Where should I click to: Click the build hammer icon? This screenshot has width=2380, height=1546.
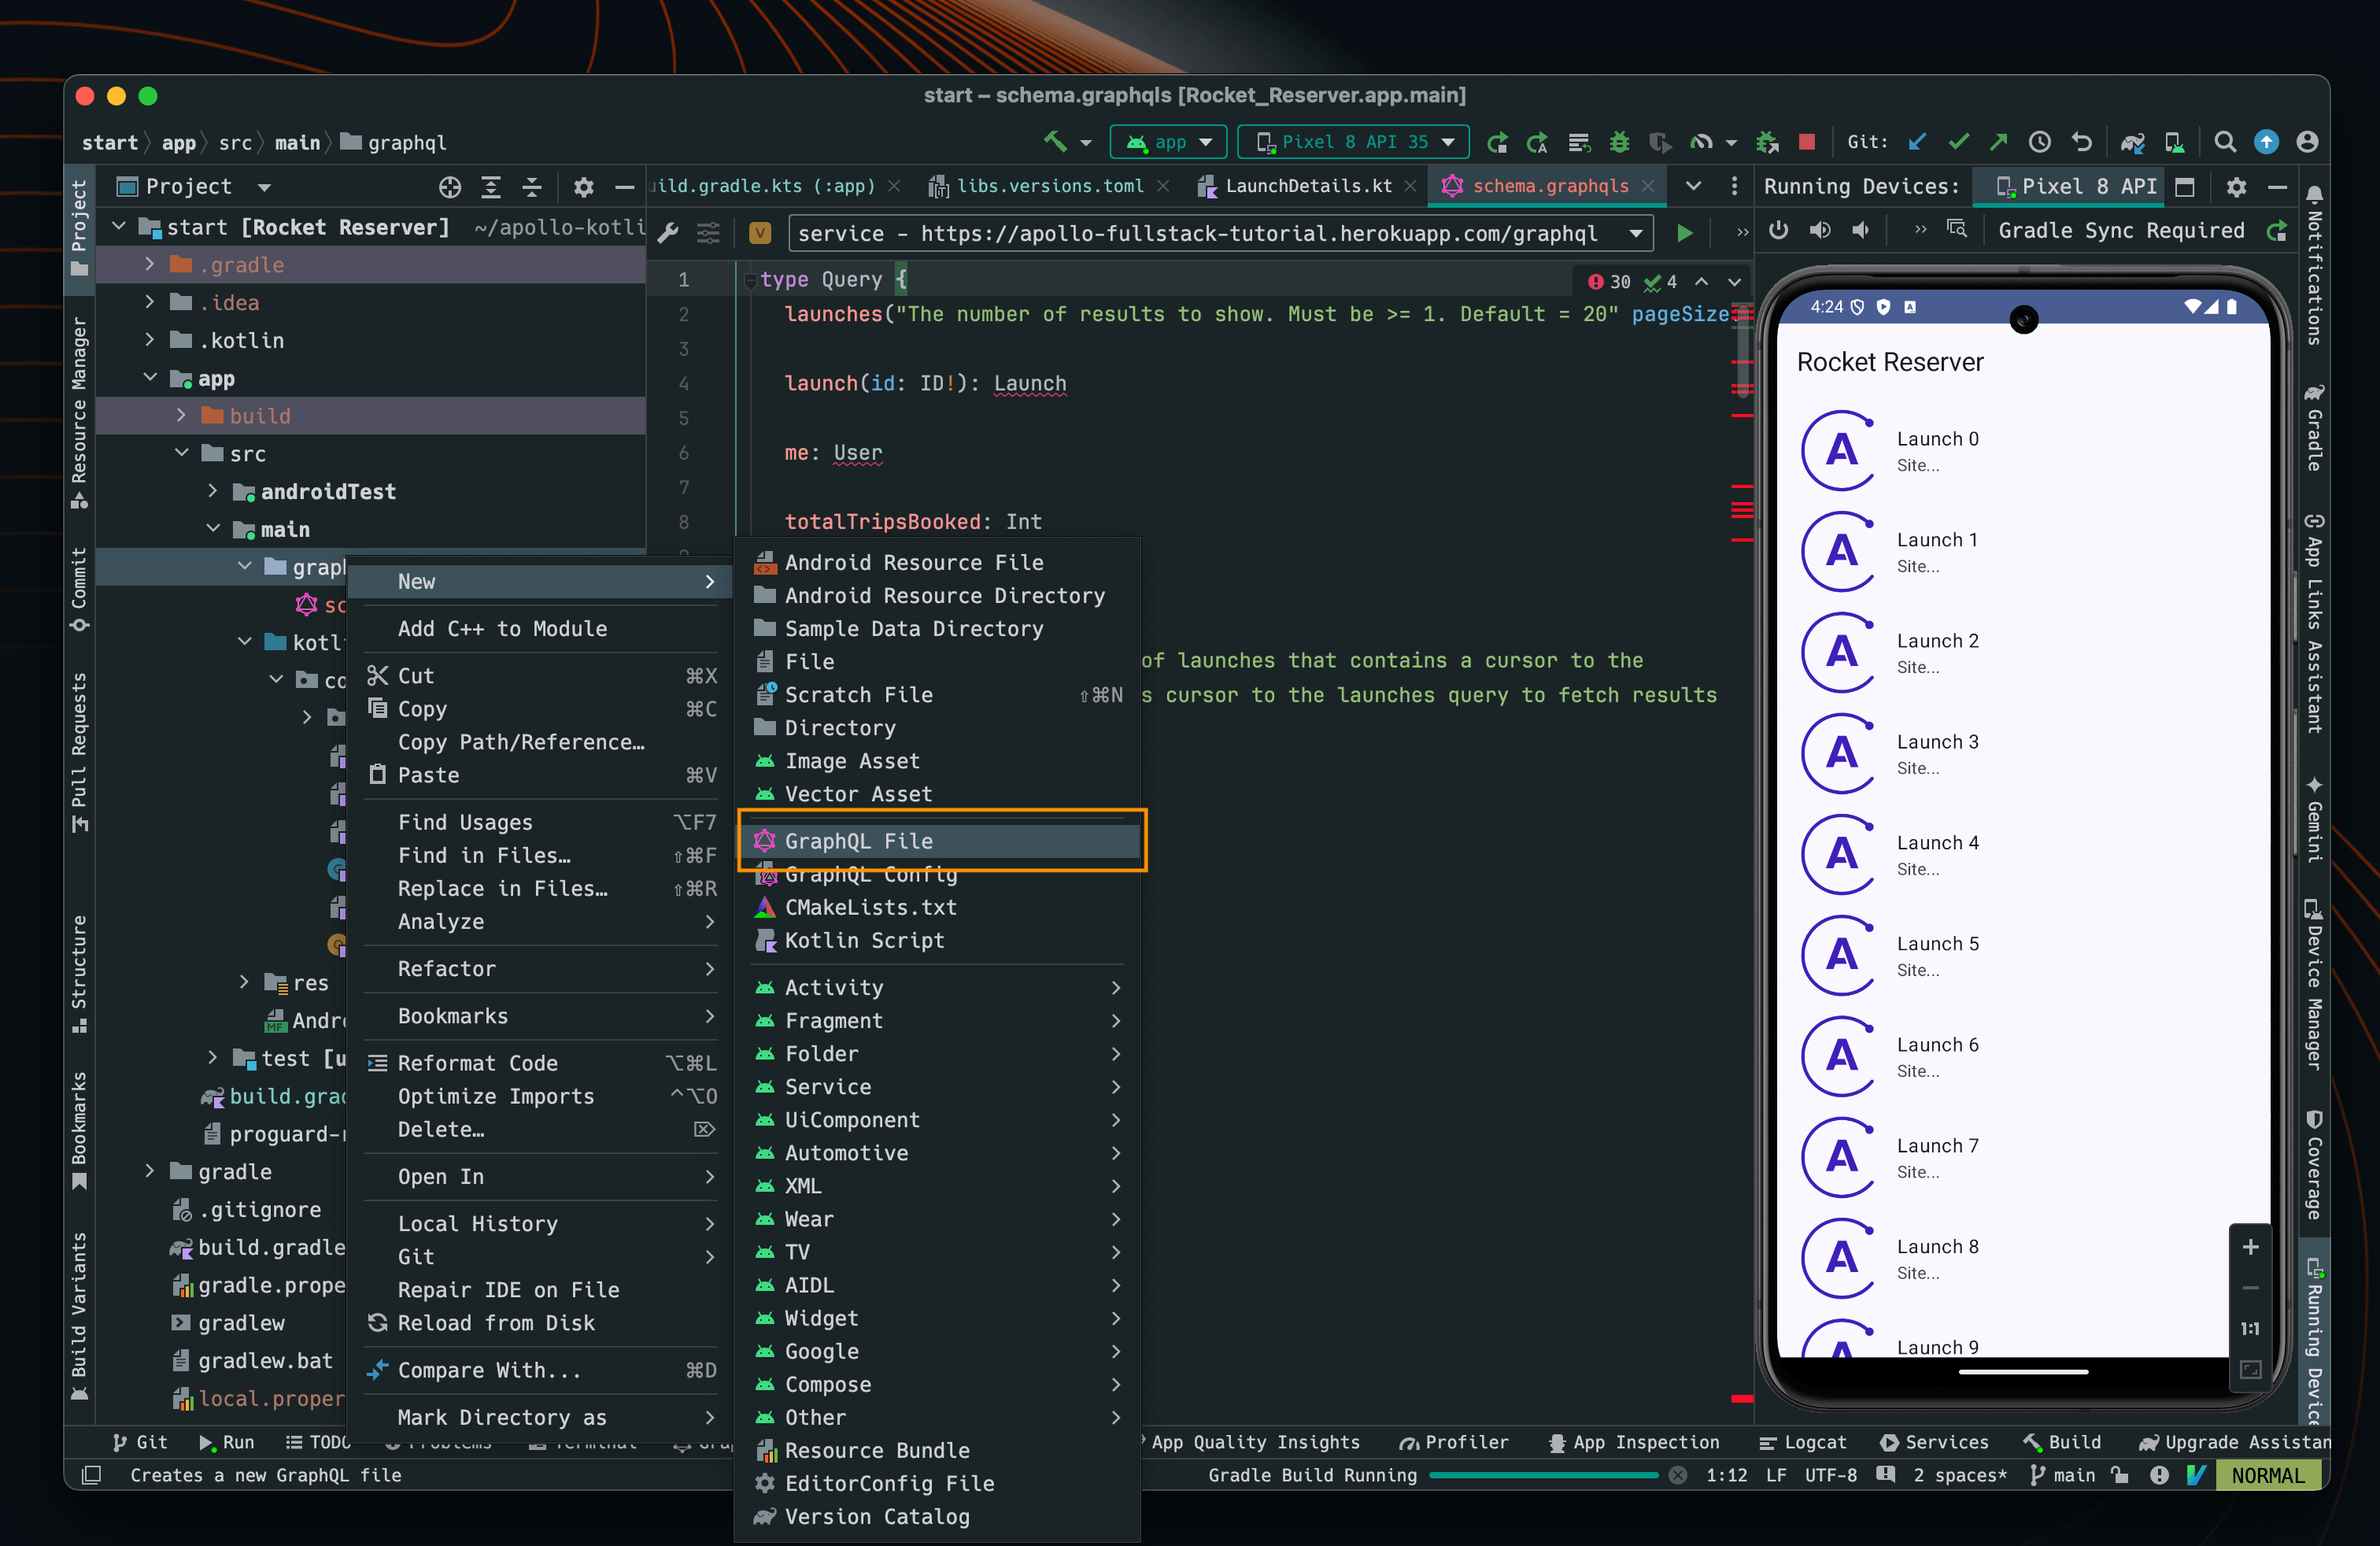pyautogui.click(x=1056, y=142)
